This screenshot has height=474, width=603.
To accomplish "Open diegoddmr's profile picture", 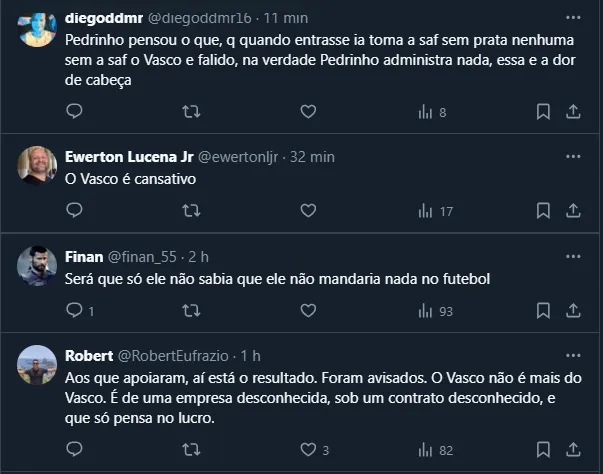I will pyautogui.click(x=37, y=28).
